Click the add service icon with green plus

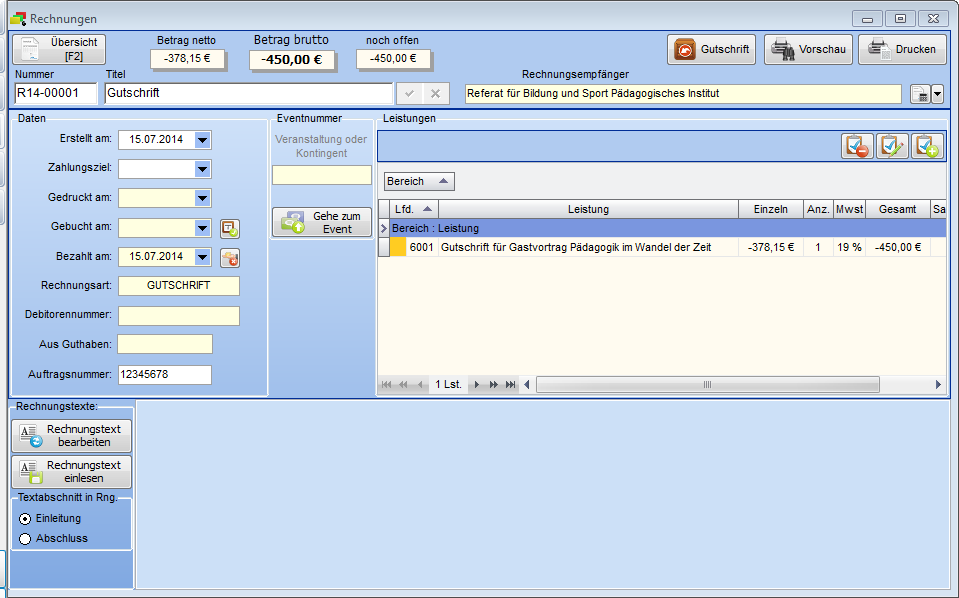click(x=927, y=146)
